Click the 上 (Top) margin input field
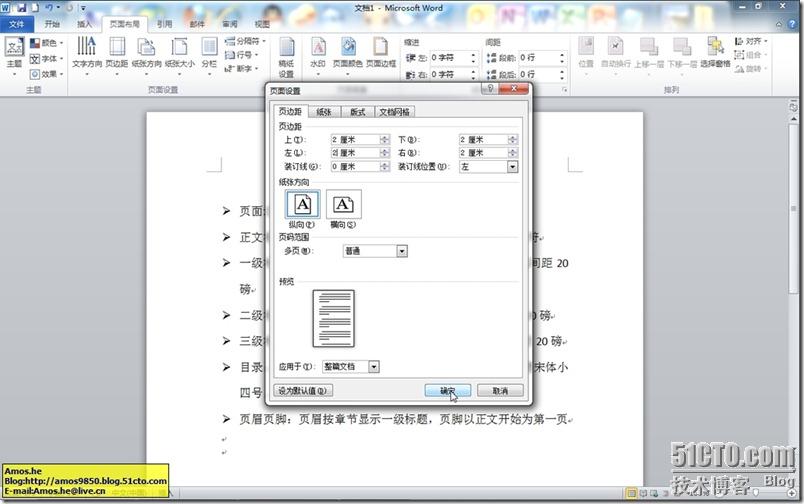The height and width of the screenshot is (504, 804). tap(355, 139)
